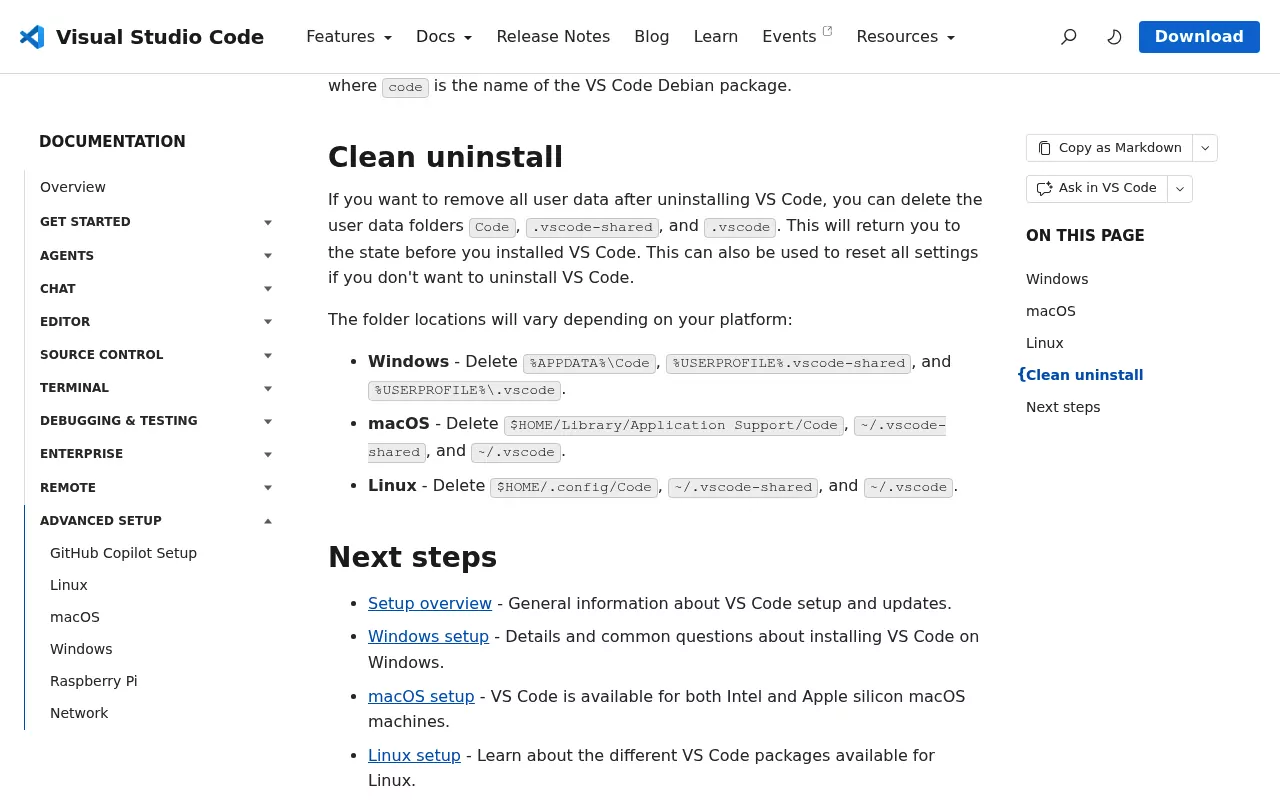Open the Events external link
The width and height of the screenshot is (1280, 800).
coord(797,37)
